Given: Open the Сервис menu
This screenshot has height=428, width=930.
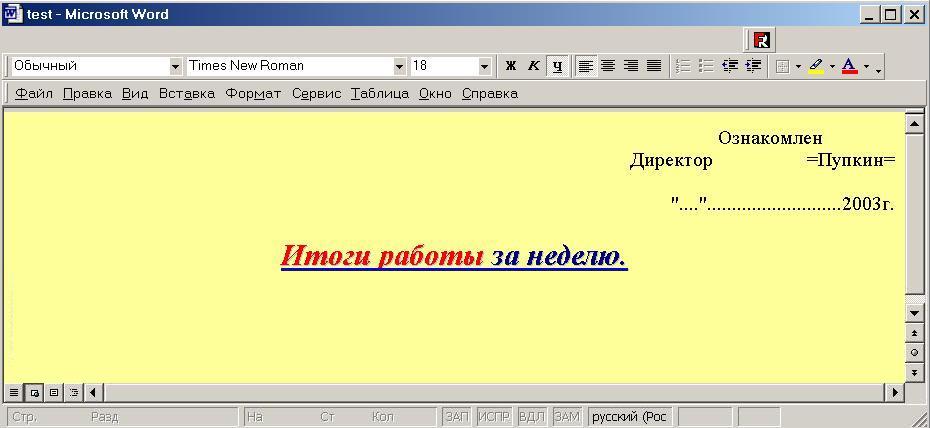Looking at the screenshot, I should [x=317, y=94].
